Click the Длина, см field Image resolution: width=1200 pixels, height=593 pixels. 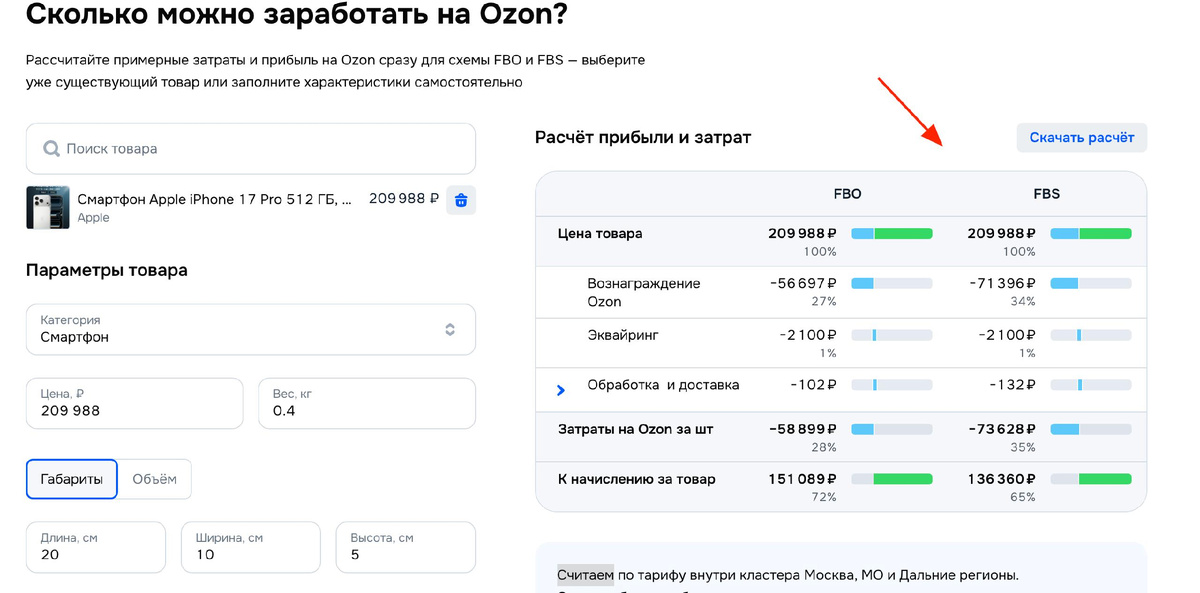pyautogui.click(x=96, y=547)
